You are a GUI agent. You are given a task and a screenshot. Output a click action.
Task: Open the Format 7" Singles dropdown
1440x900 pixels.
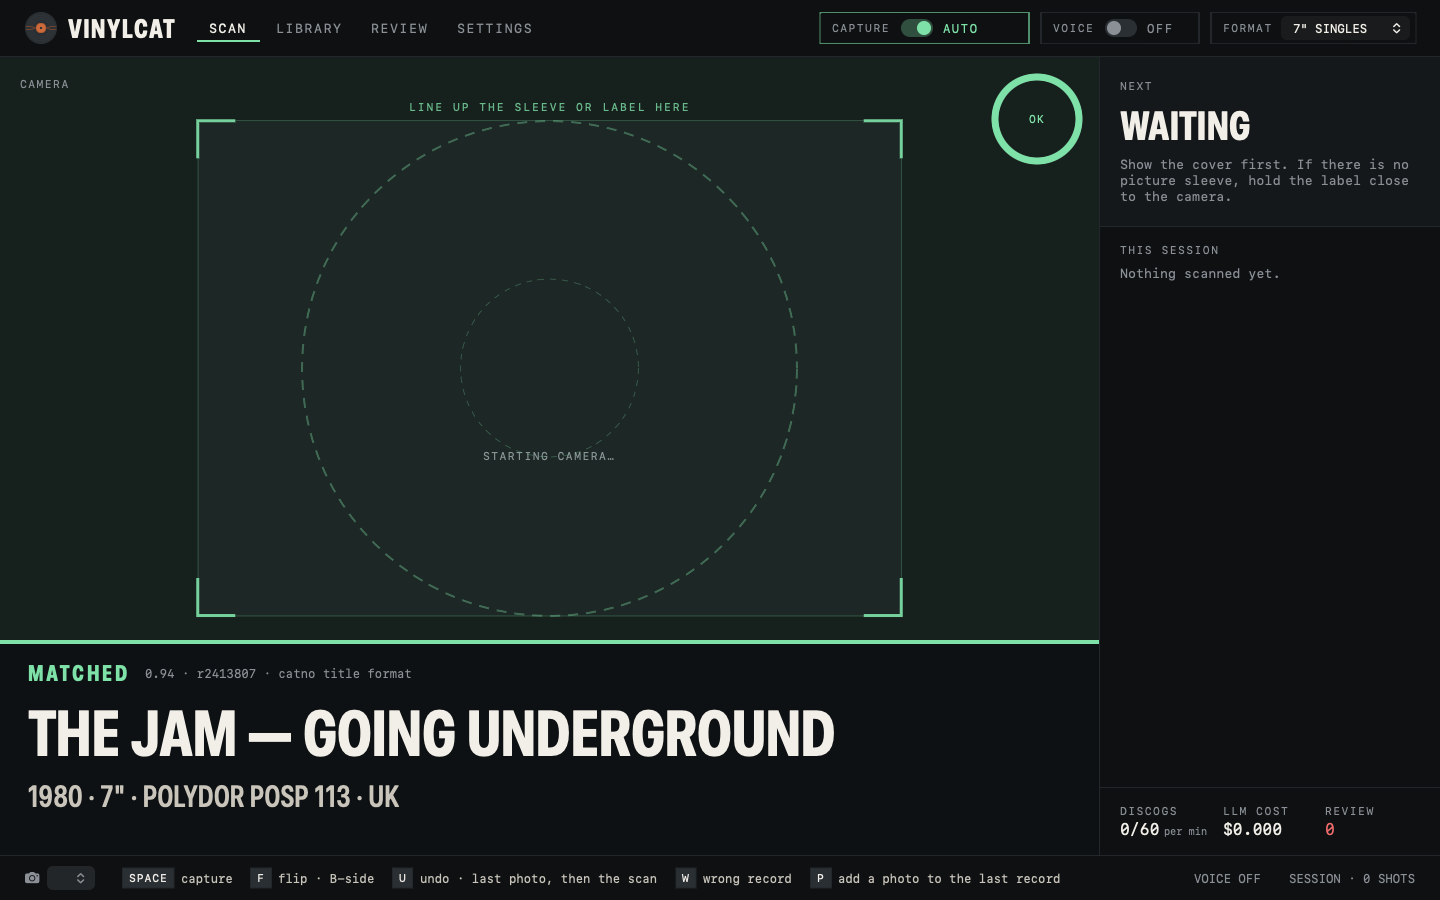click(1346, 28)
